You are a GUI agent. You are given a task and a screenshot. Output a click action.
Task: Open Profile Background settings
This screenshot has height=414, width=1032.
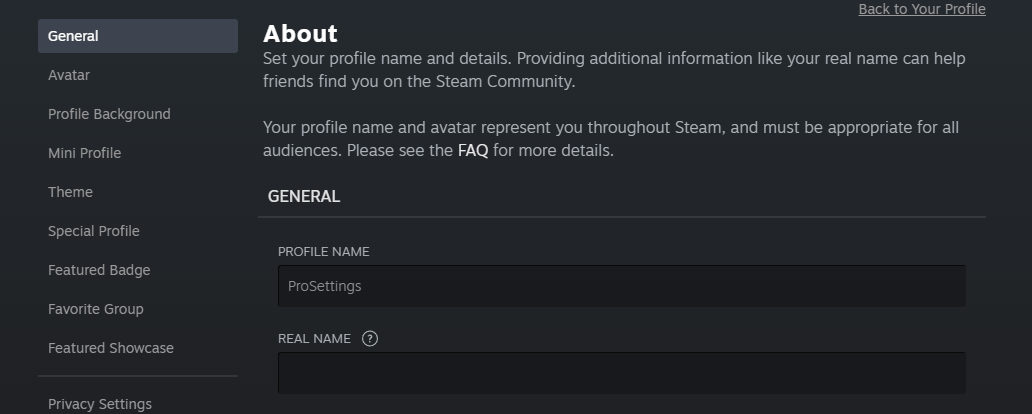(109, 114)
